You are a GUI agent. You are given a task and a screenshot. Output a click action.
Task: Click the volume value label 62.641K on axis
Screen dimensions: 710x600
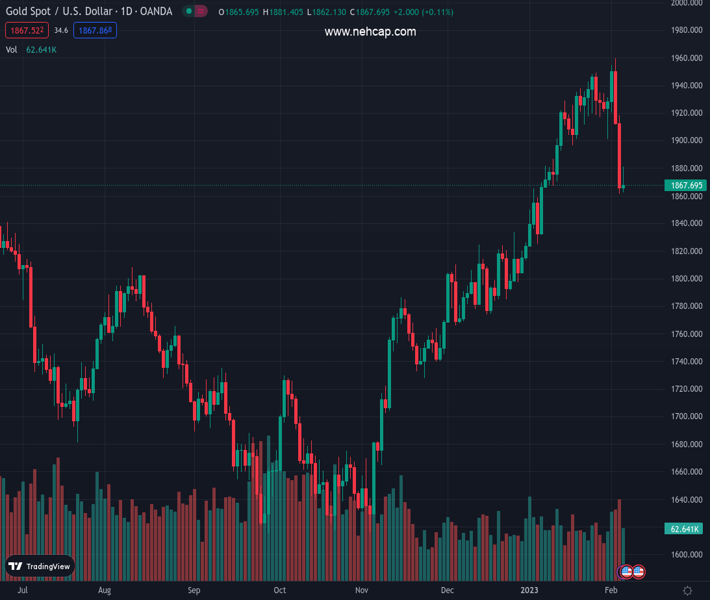coord(685,528)
